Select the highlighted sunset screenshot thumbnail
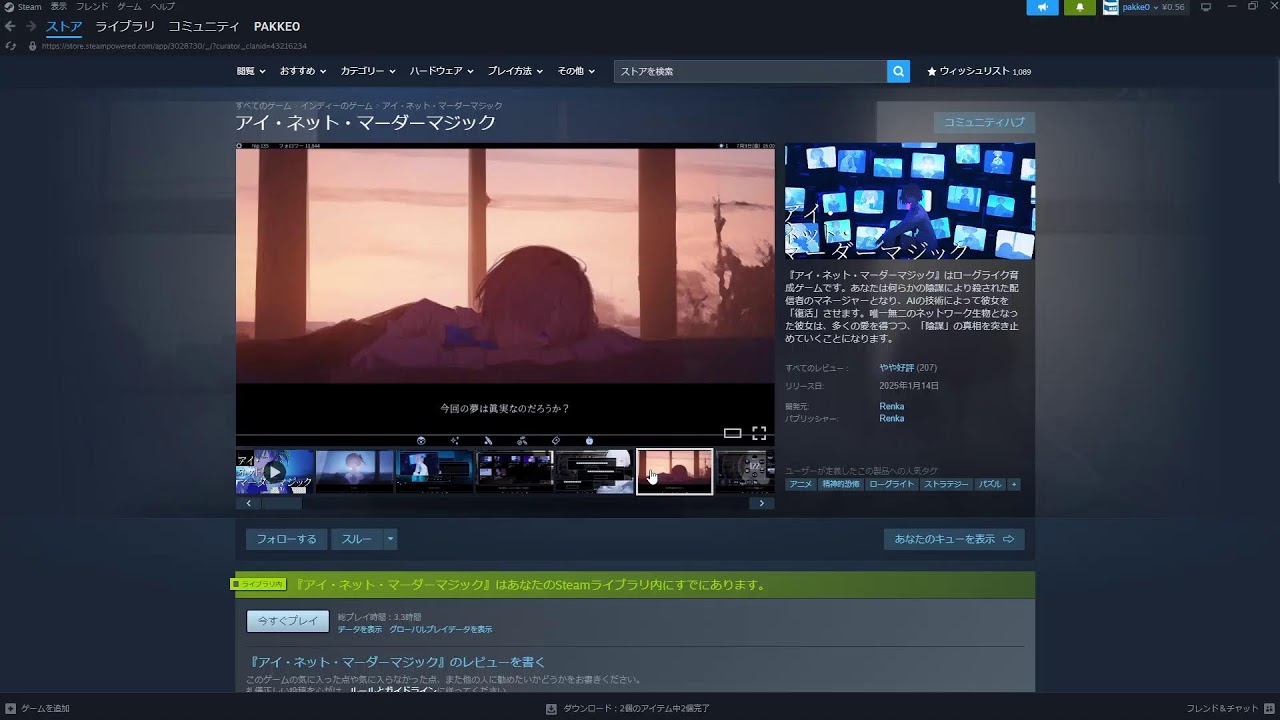 tap(675, 472)
